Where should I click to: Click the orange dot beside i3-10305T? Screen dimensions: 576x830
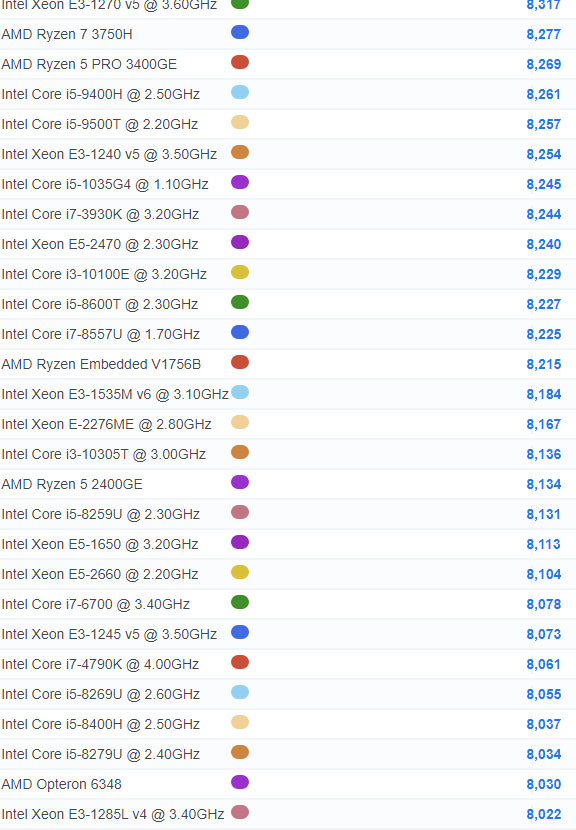(x=240, y=452)
